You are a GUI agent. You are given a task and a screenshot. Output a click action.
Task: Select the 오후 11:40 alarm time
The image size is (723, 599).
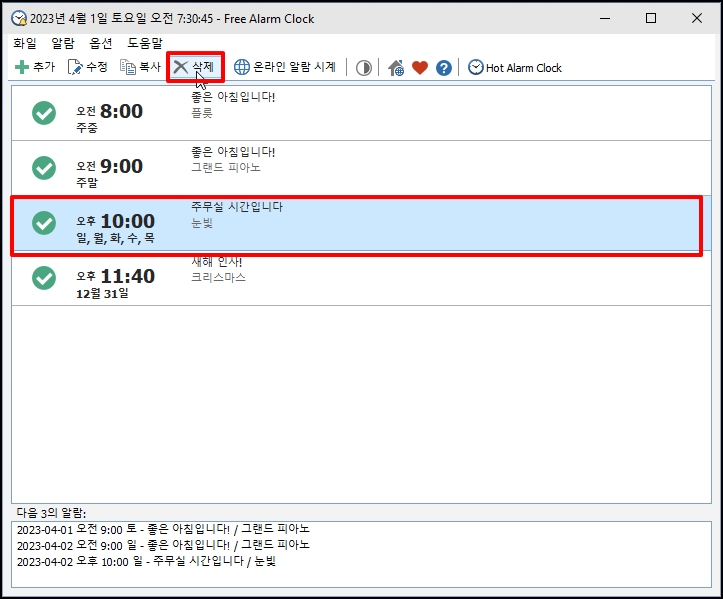(116, 276)
